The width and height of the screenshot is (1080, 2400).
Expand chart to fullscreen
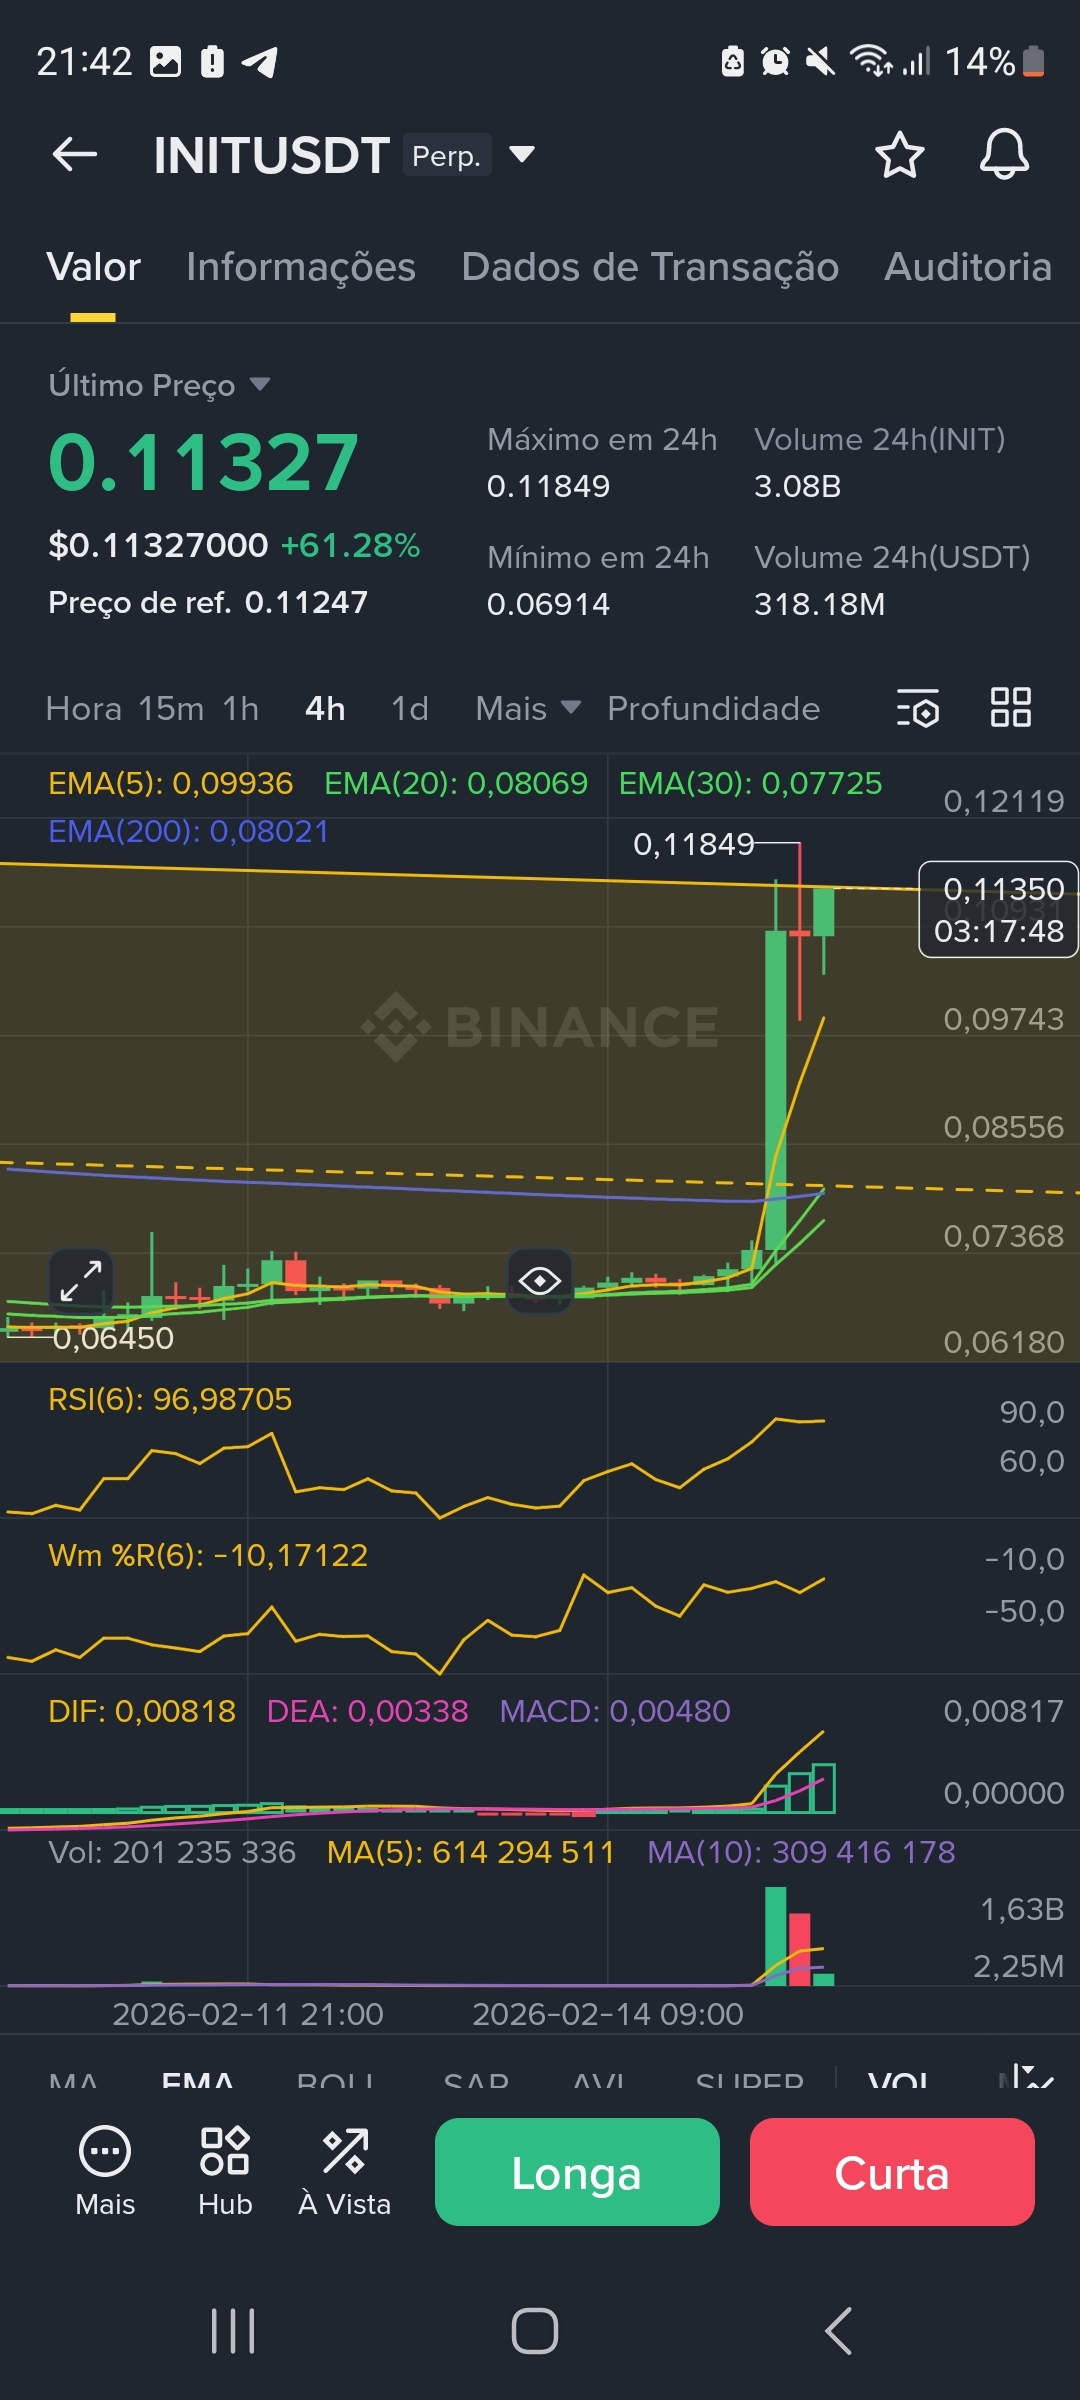[81, 1280]
